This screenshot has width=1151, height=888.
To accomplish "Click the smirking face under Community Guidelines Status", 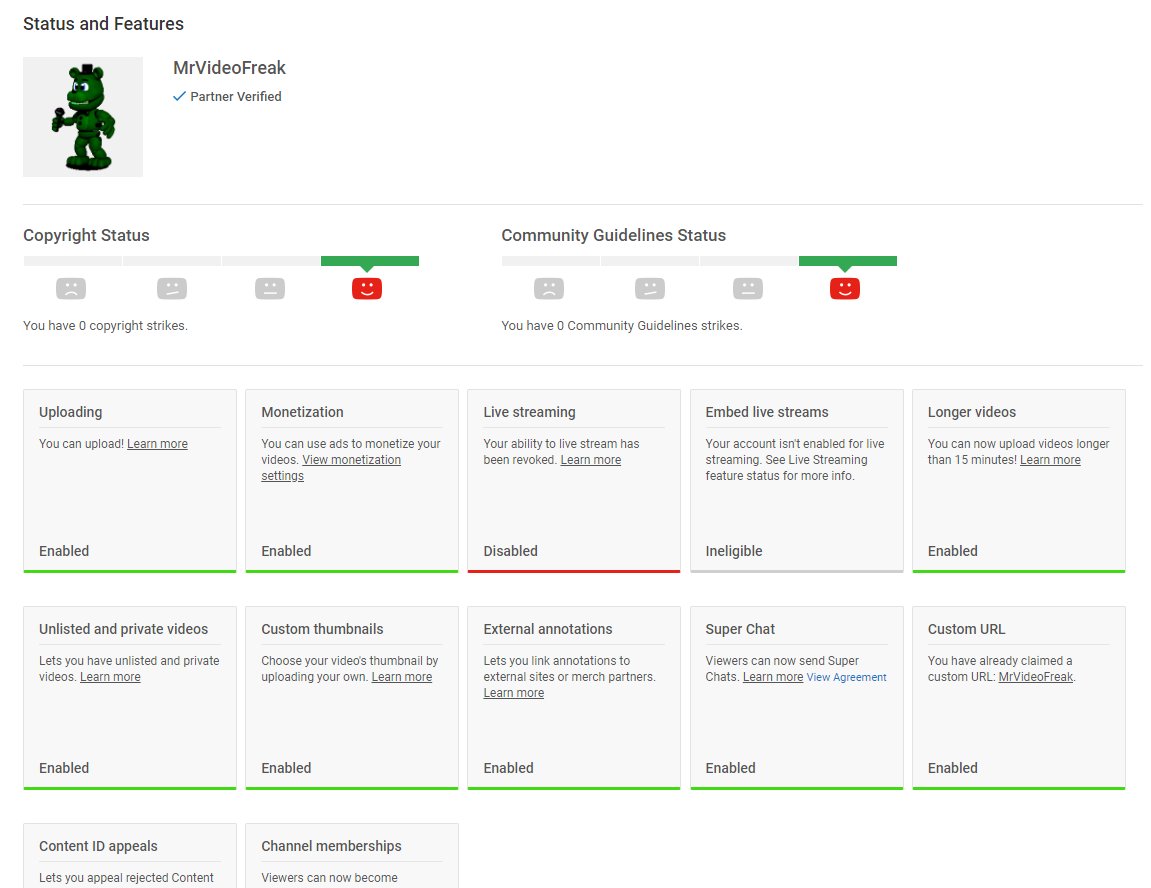I will [650, 288].
